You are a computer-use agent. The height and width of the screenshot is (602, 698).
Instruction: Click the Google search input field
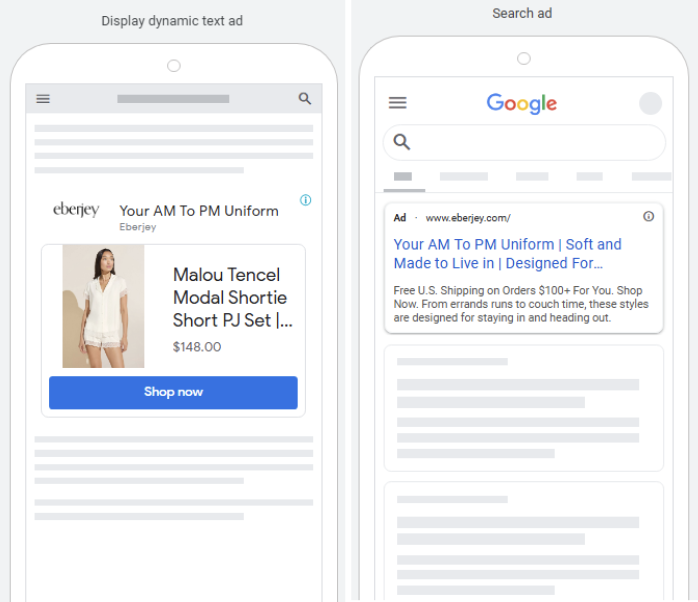click(524, 142)
